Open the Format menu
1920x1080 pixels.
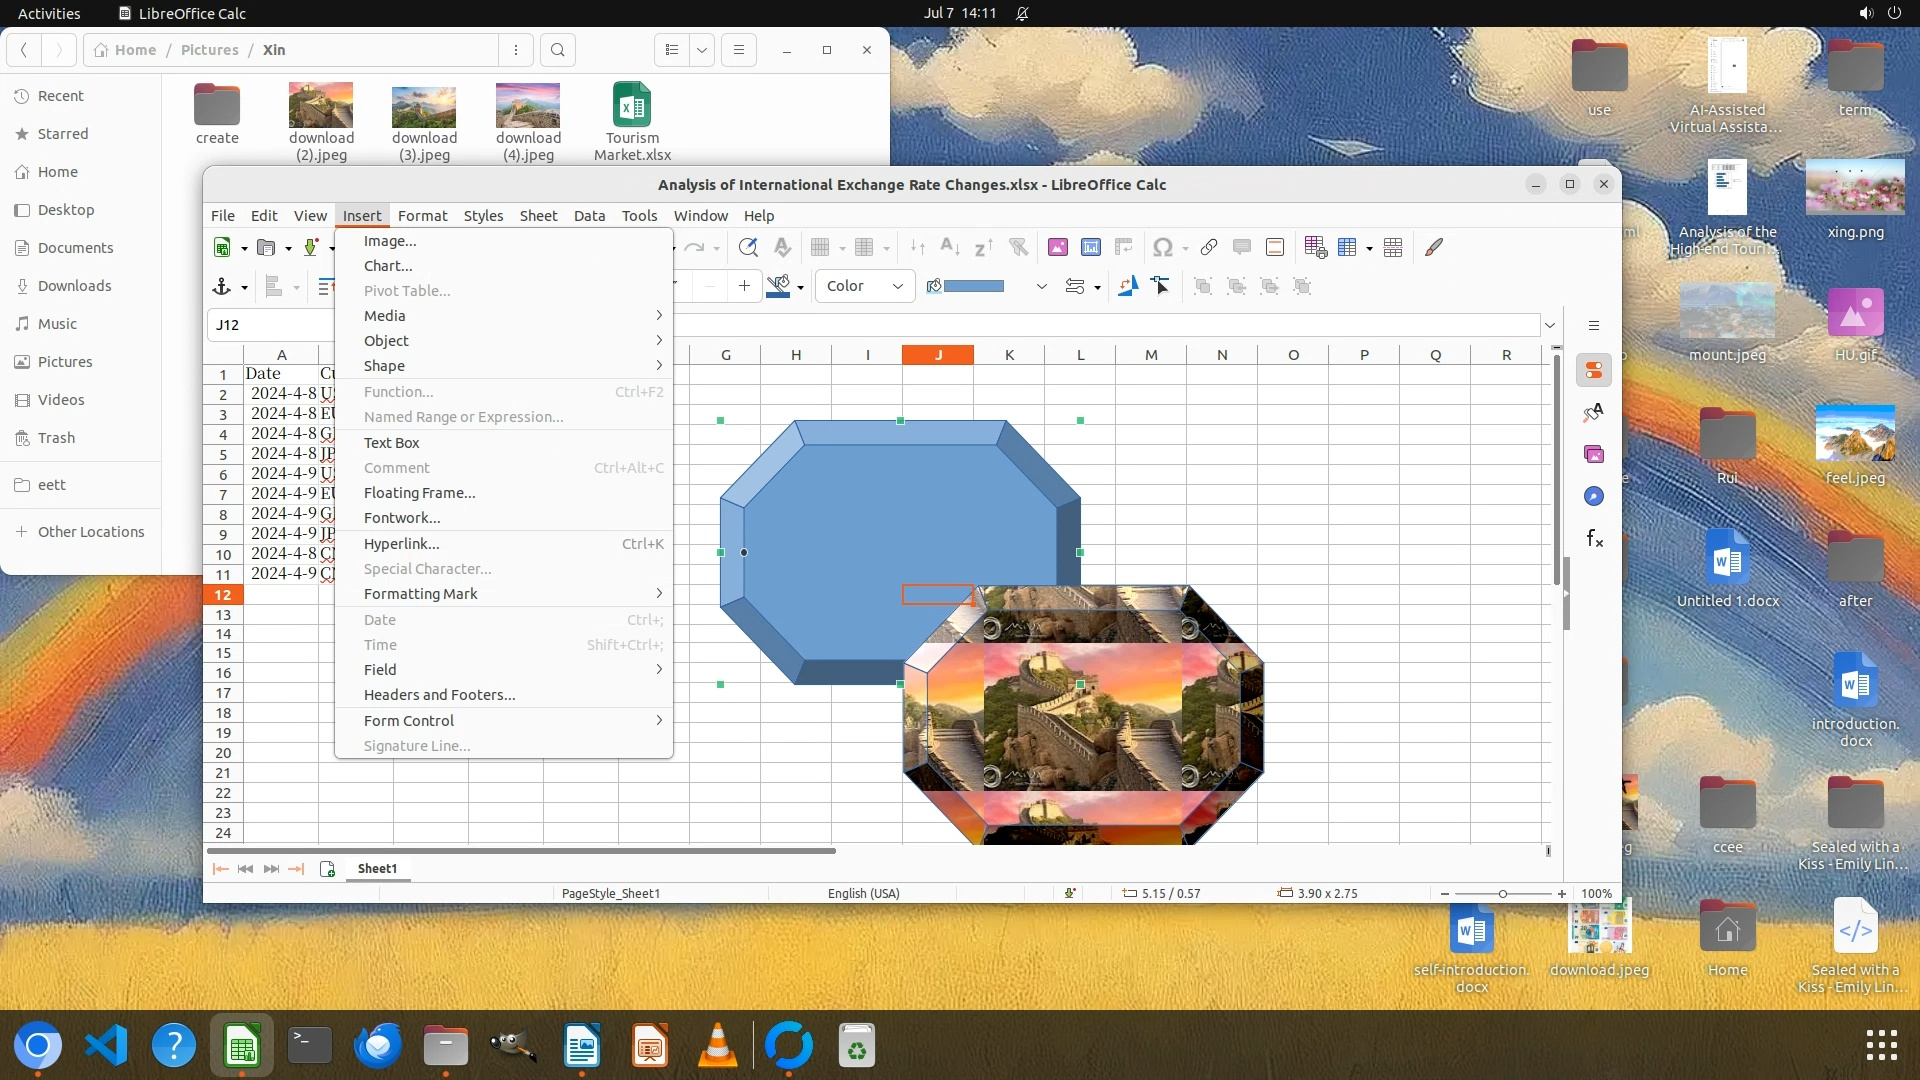[x=422, y=215]
